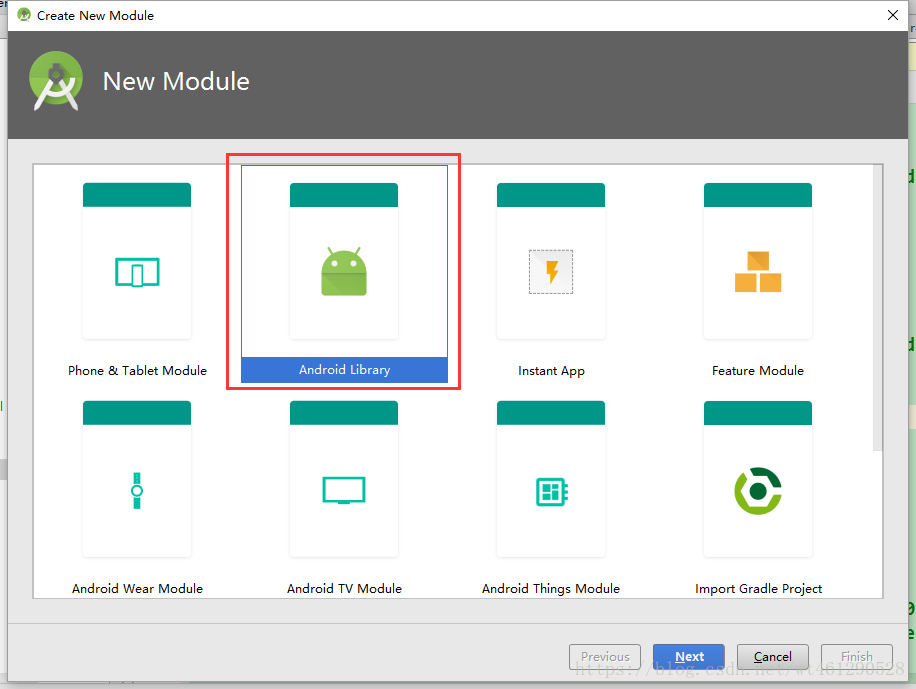Click the Android Things Module label
The height and width of the screenshot is (689, 916).
pos(551,588)
